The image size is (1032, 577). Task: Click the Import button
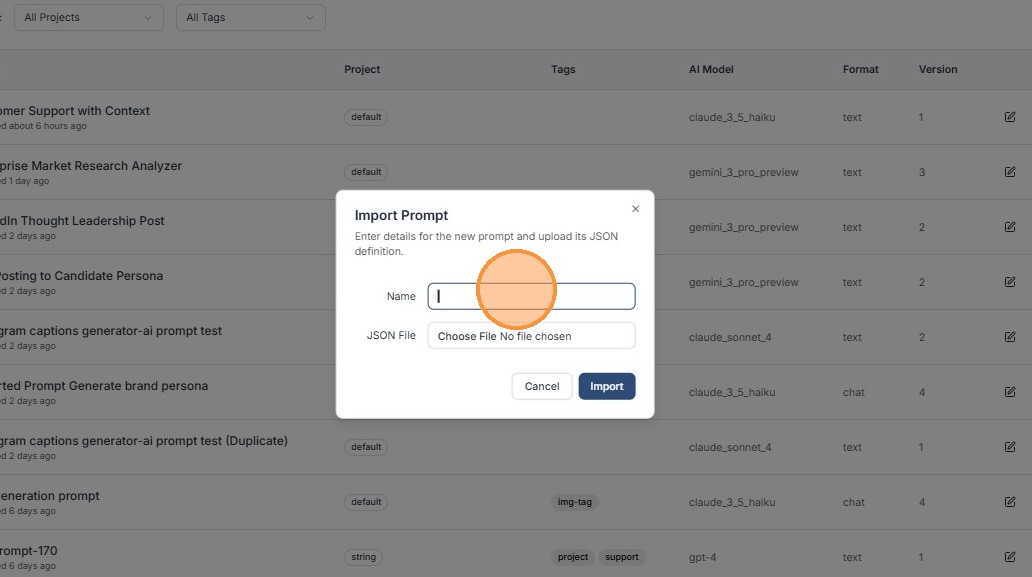point(606,386)
